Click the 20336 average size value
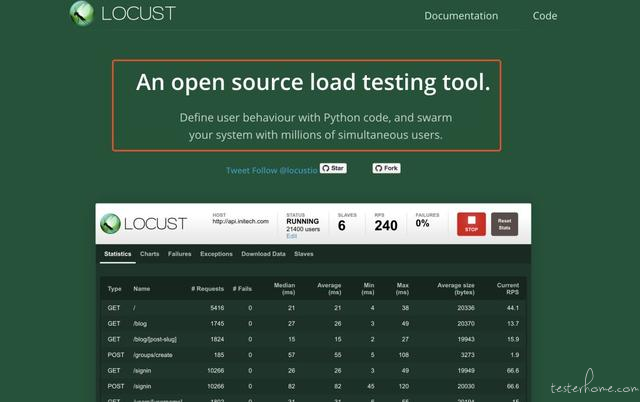The height and width of the screenshot is (402, 640). pyautogui.click(x=466, y=308)
